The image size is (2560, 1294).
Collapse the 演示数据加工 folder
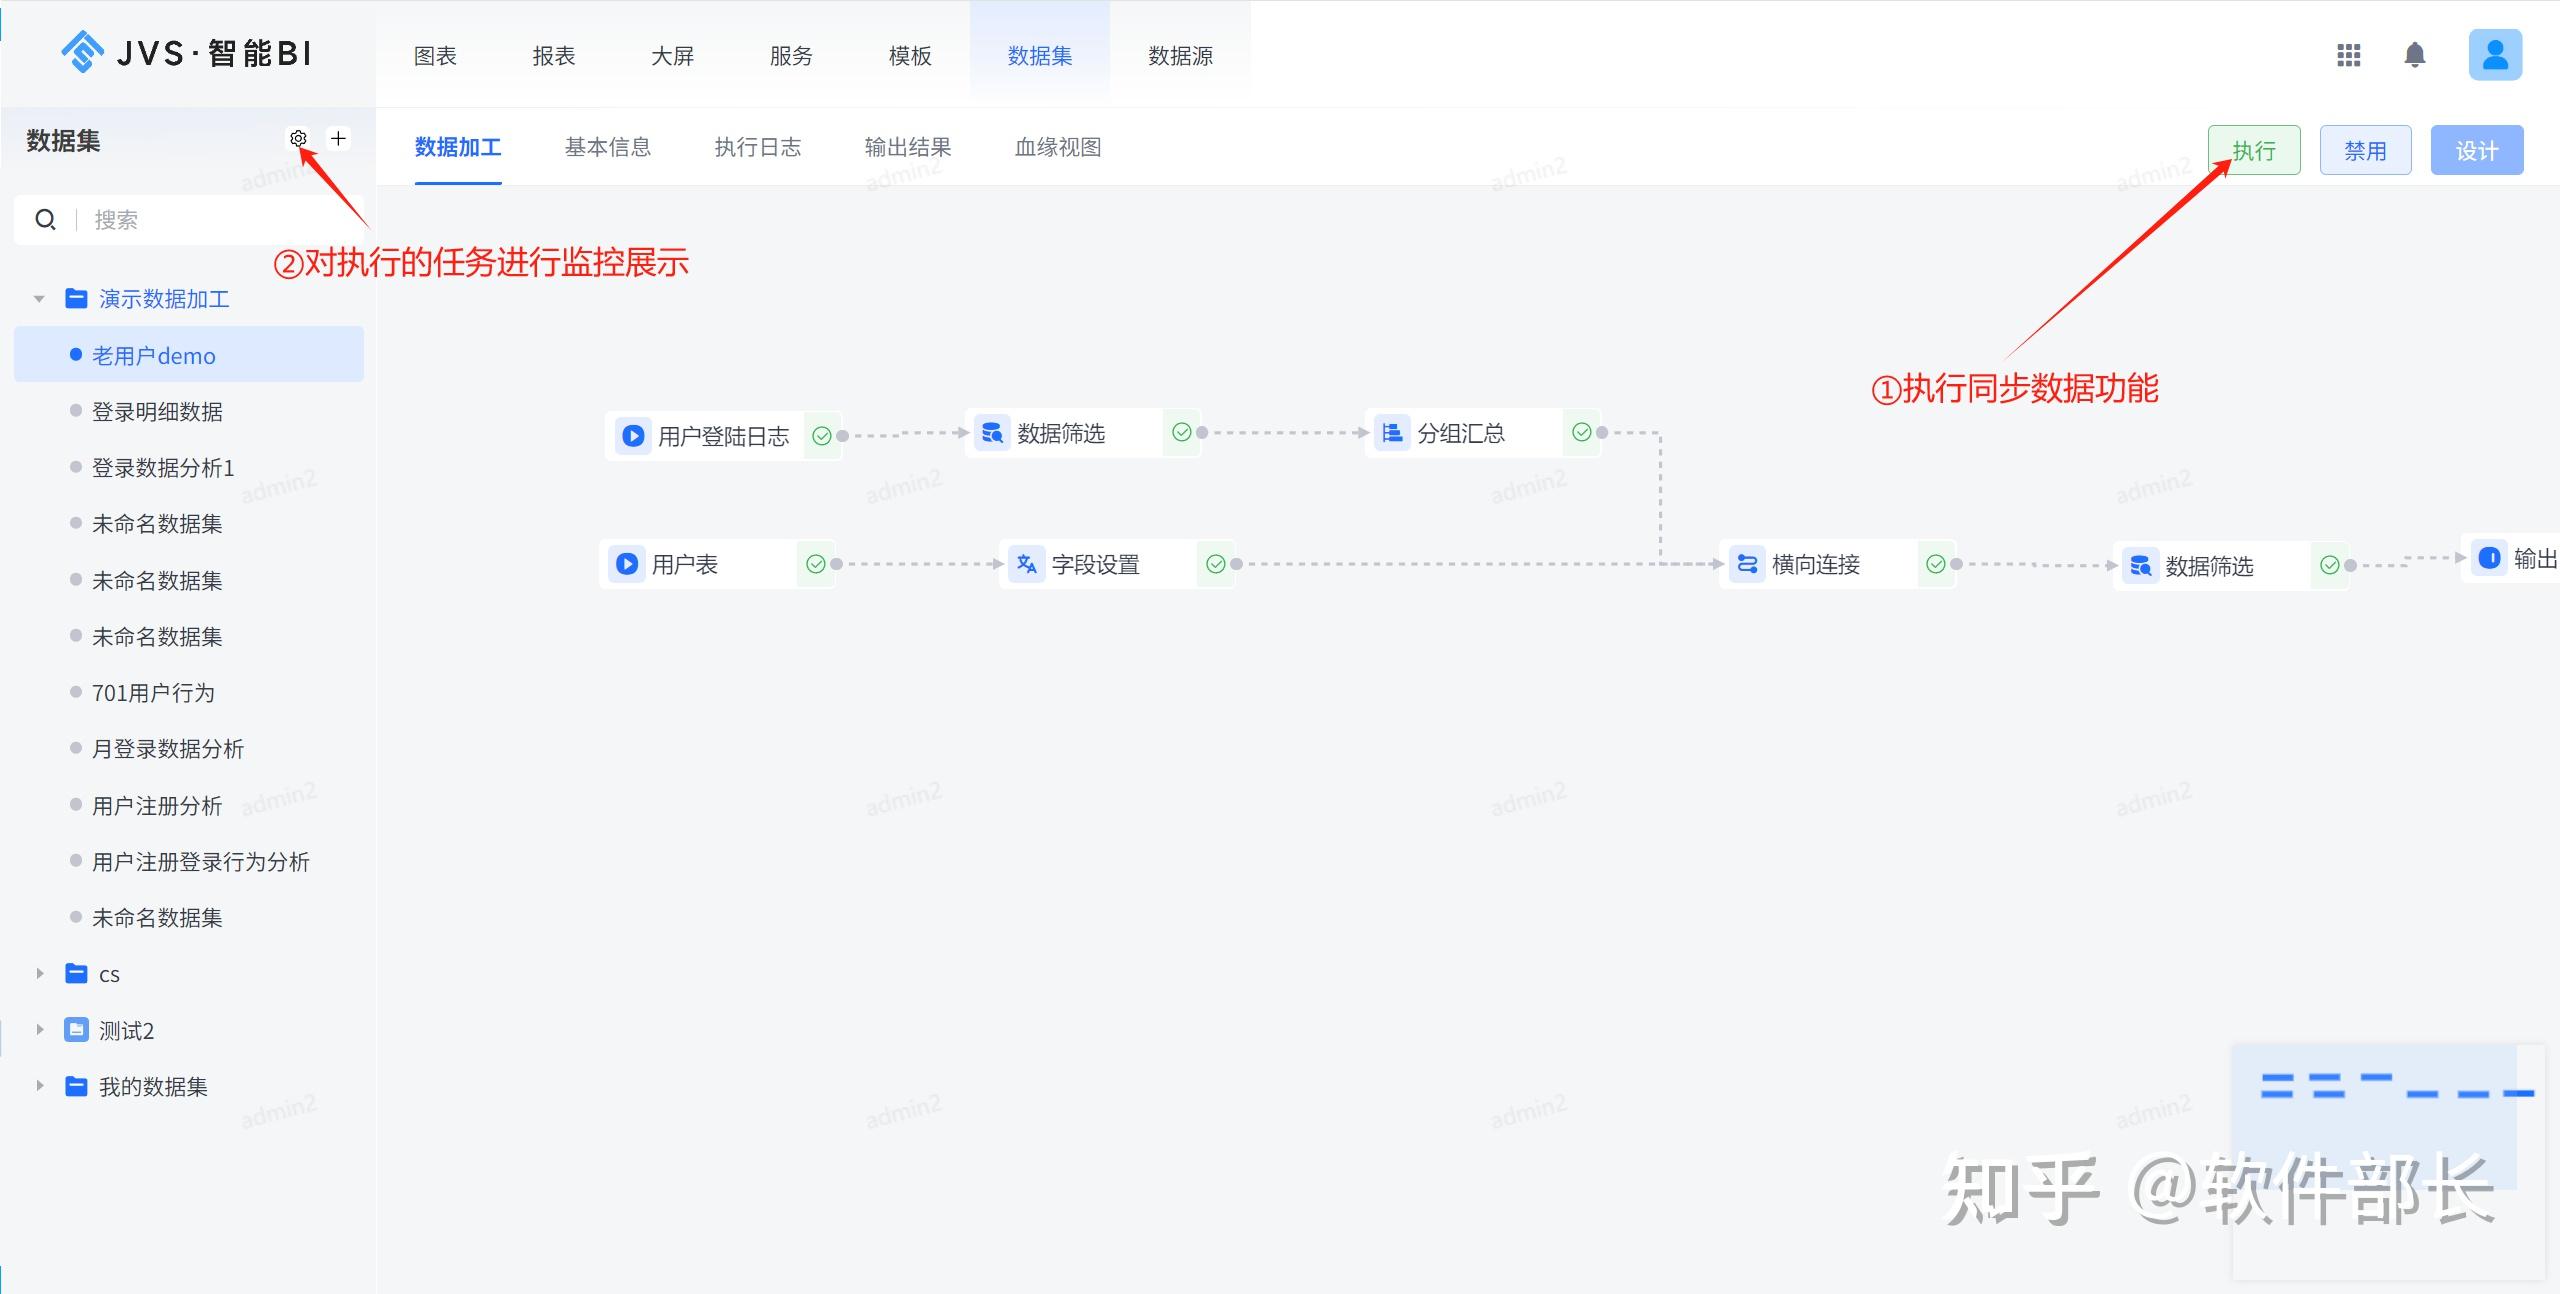[x=39, y=299]
